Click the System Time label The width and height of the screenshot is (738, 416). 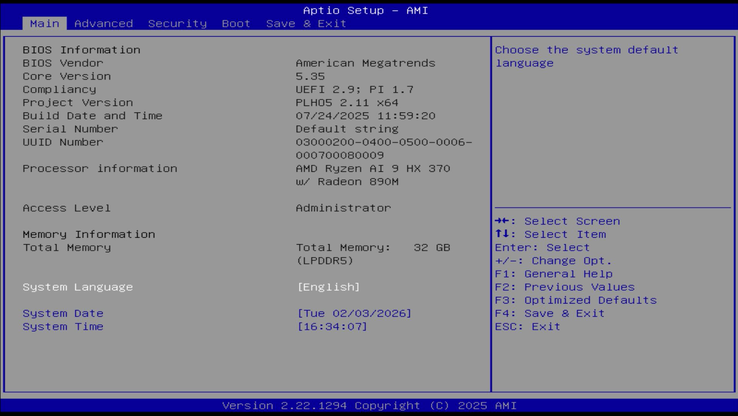63,326
